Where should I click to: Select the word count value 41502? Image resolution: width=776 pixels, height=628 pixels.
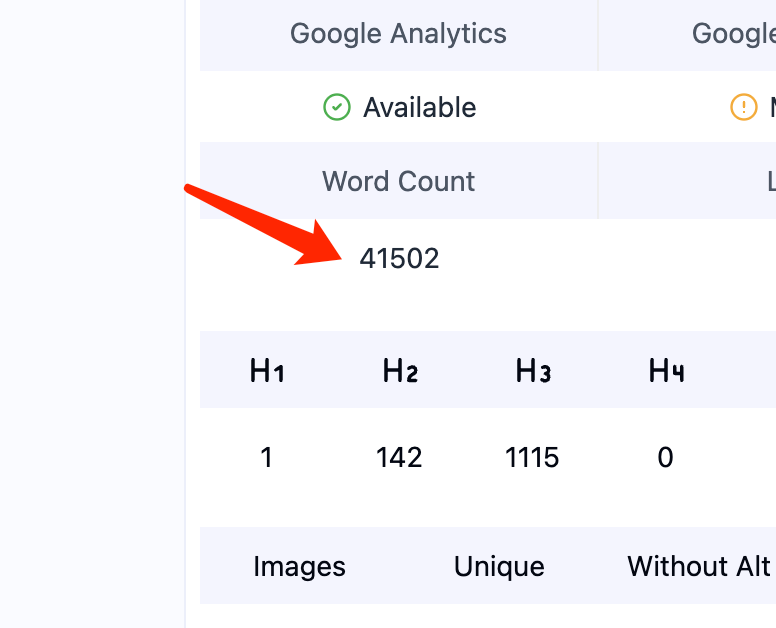[399, 258]
